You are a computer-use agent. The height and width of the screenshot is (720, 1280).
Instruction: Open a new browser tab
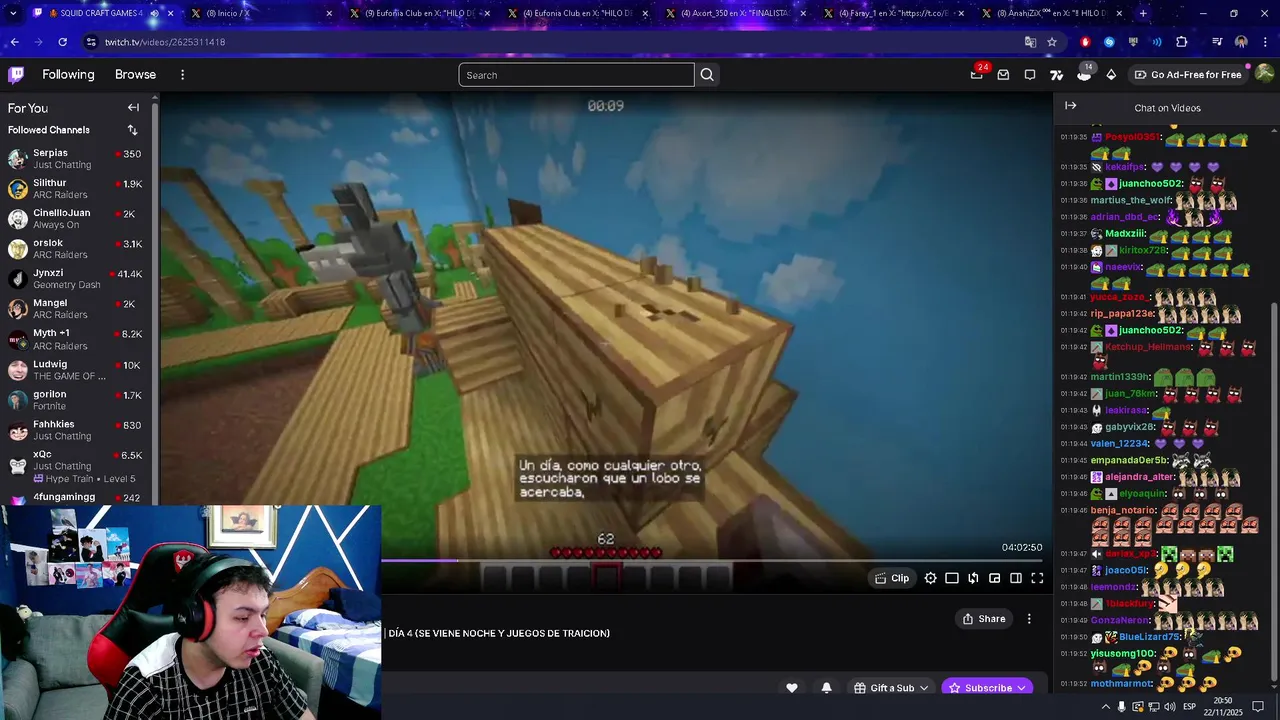tap(1143, 13)
